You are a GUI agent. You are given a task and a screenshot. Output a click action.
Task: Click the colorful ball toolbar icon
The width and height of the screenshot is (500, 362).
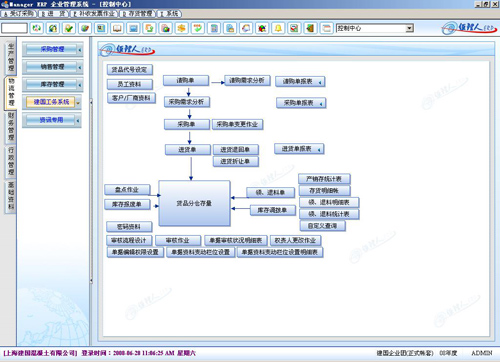262,28
